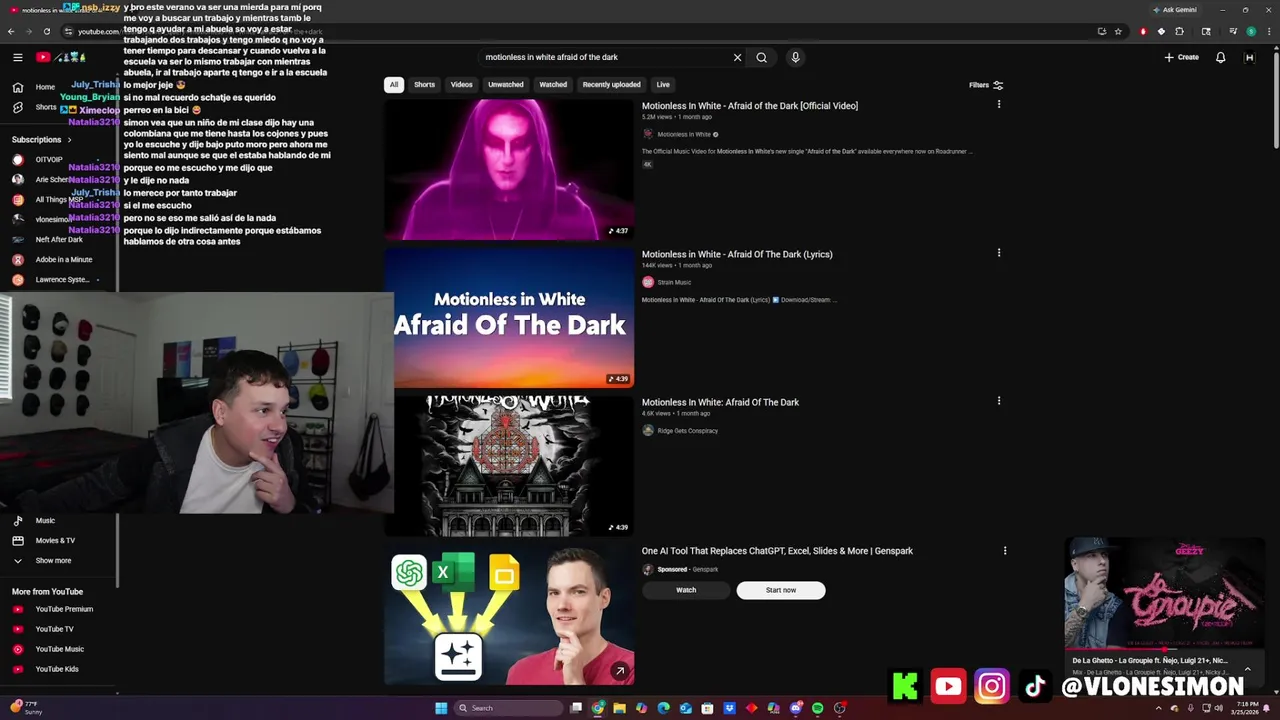The image size is (1280, 720).
Task: Open the haunted house video thumbnail
Action: (x=509, y=466)
